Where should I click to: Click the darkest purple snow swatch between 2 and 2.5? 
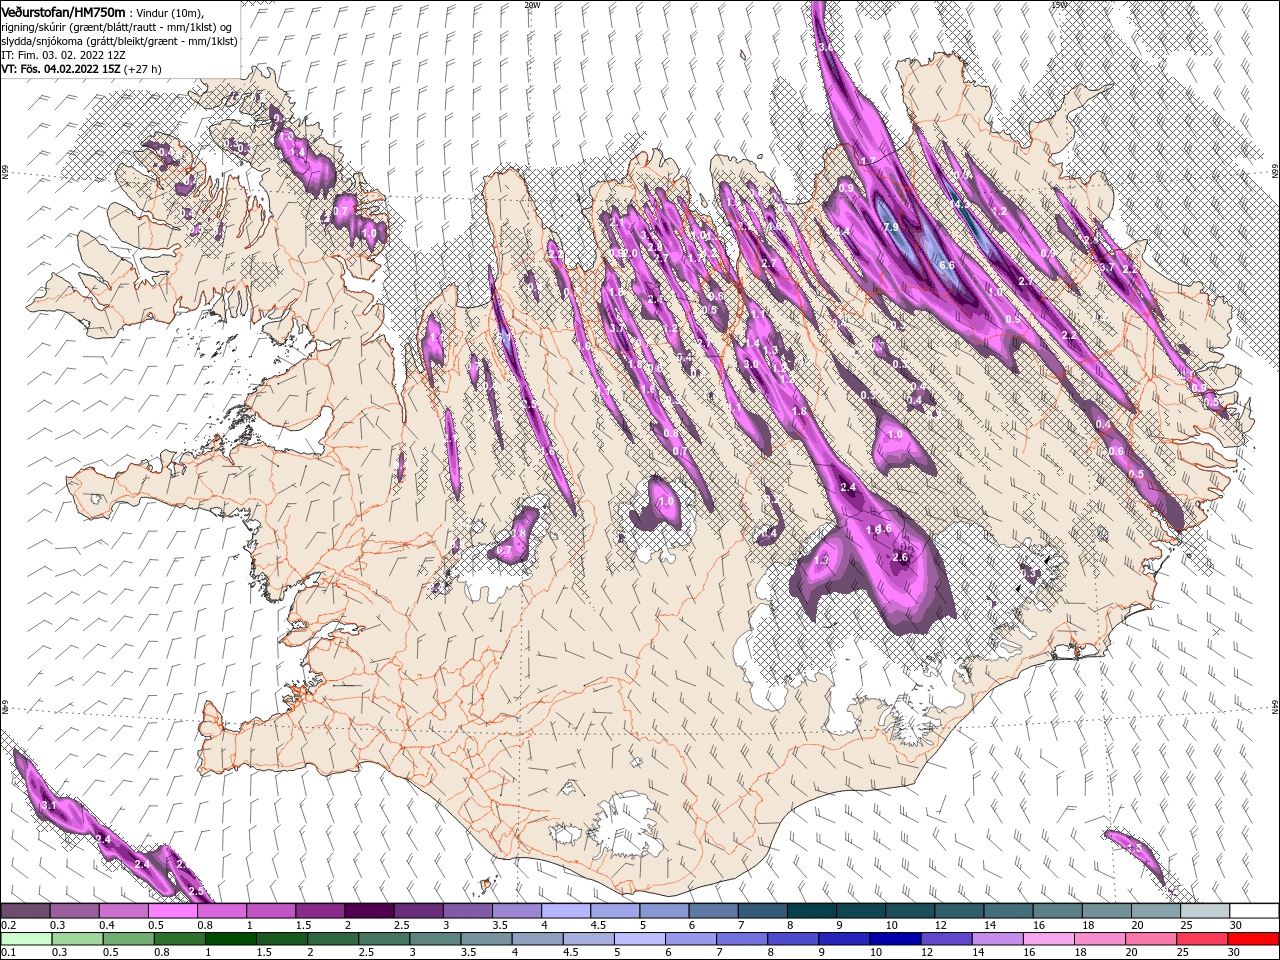369,911
